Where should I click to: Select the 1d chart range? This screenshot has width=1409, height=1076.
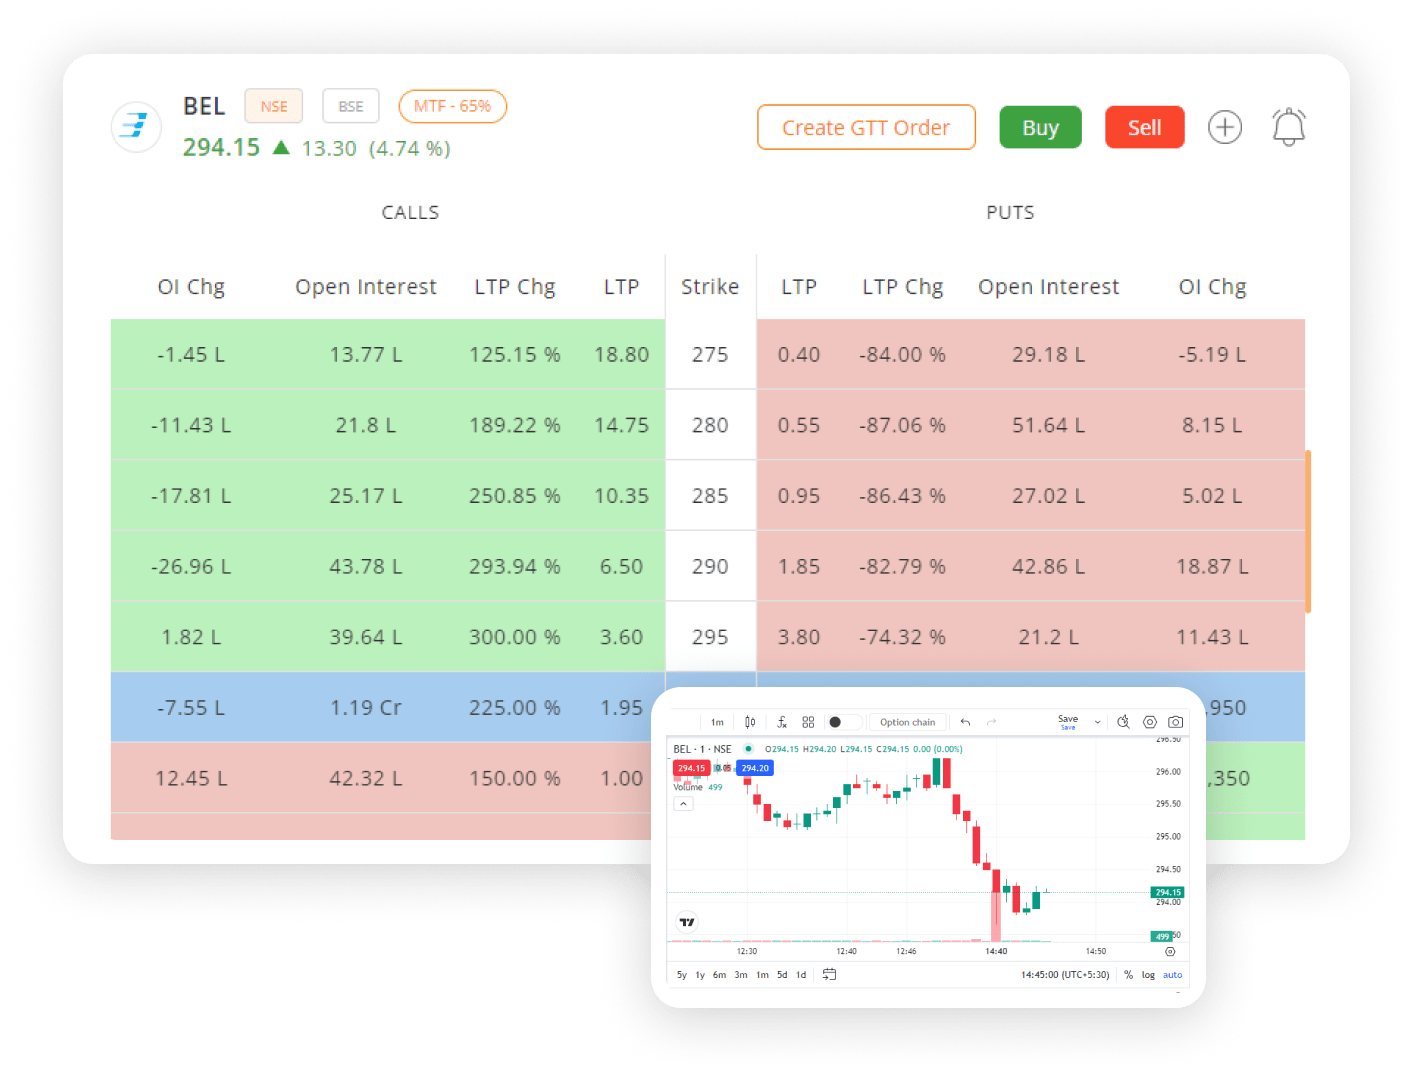pos(801,975)
